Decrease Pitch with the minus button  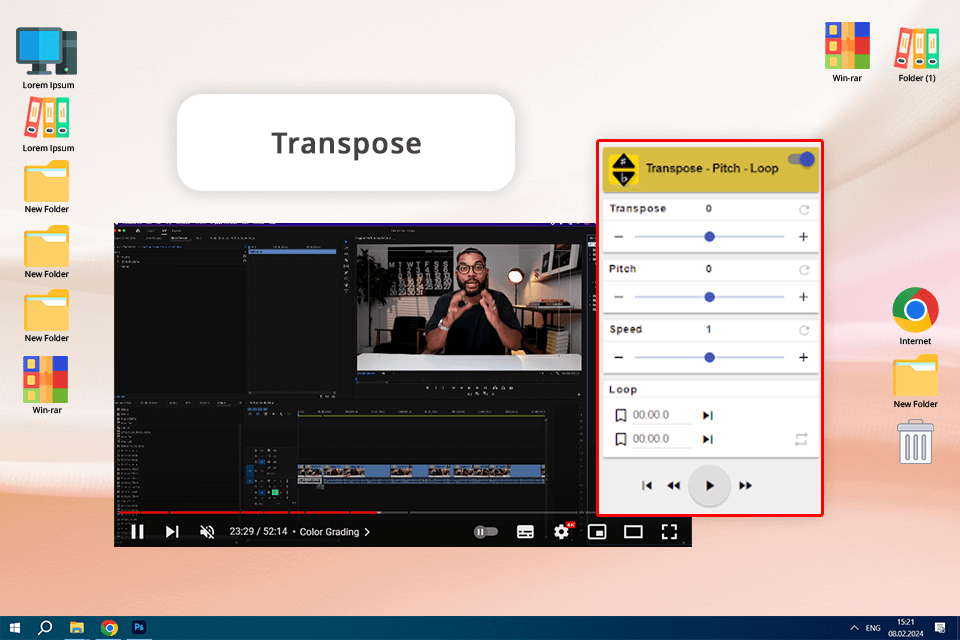tap(618, 297)
